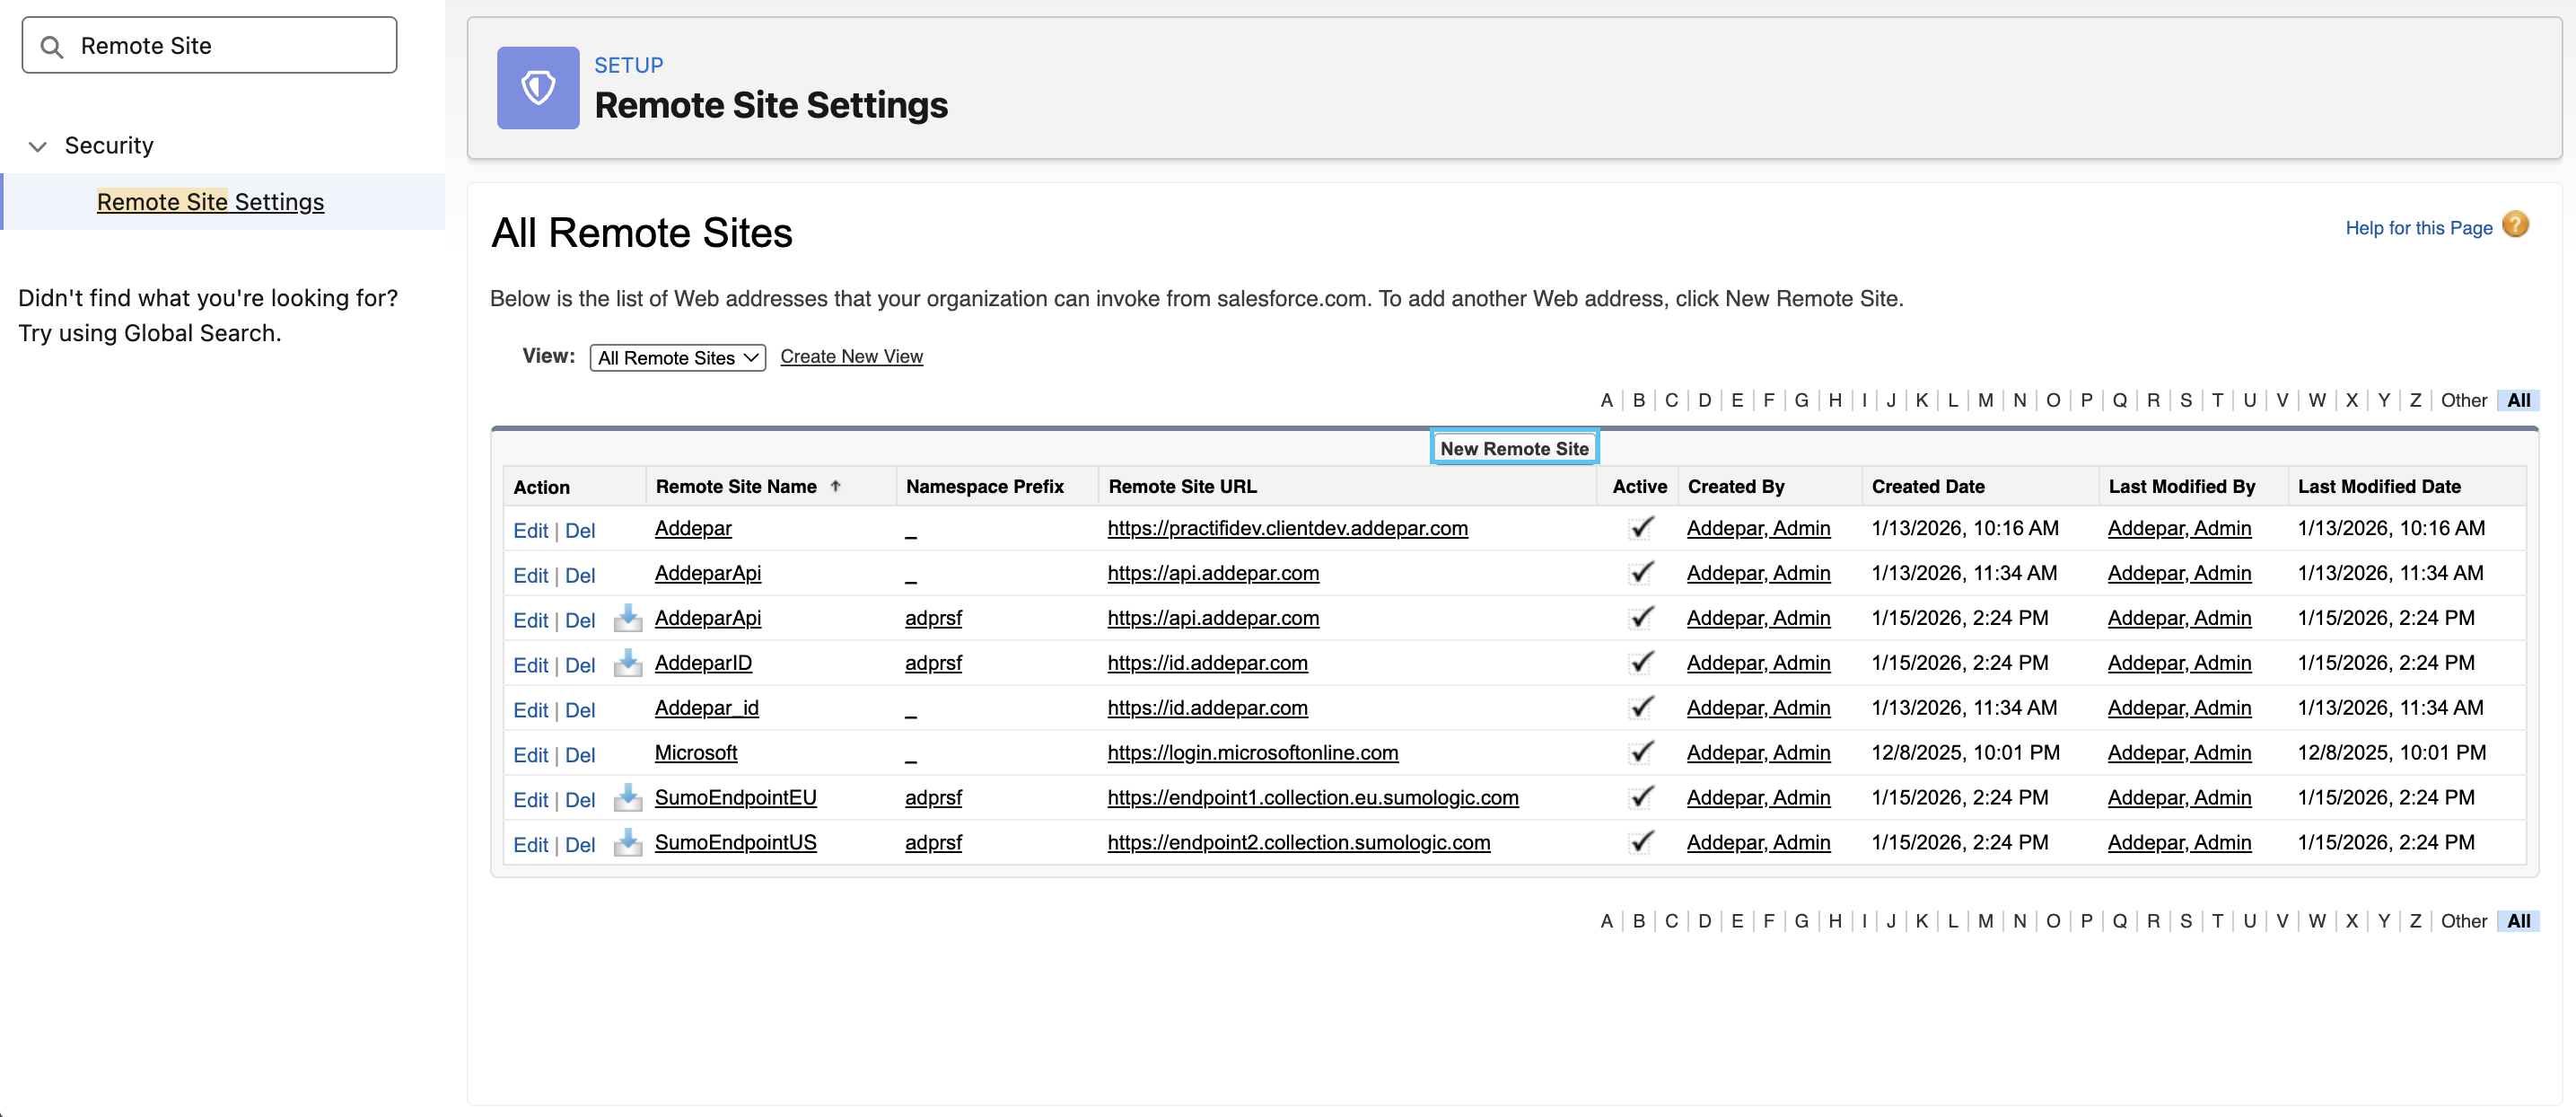Open the Addepar_id remote site link
The height and width of the screenshot is (1117, 2576).
tap(706, 707)
